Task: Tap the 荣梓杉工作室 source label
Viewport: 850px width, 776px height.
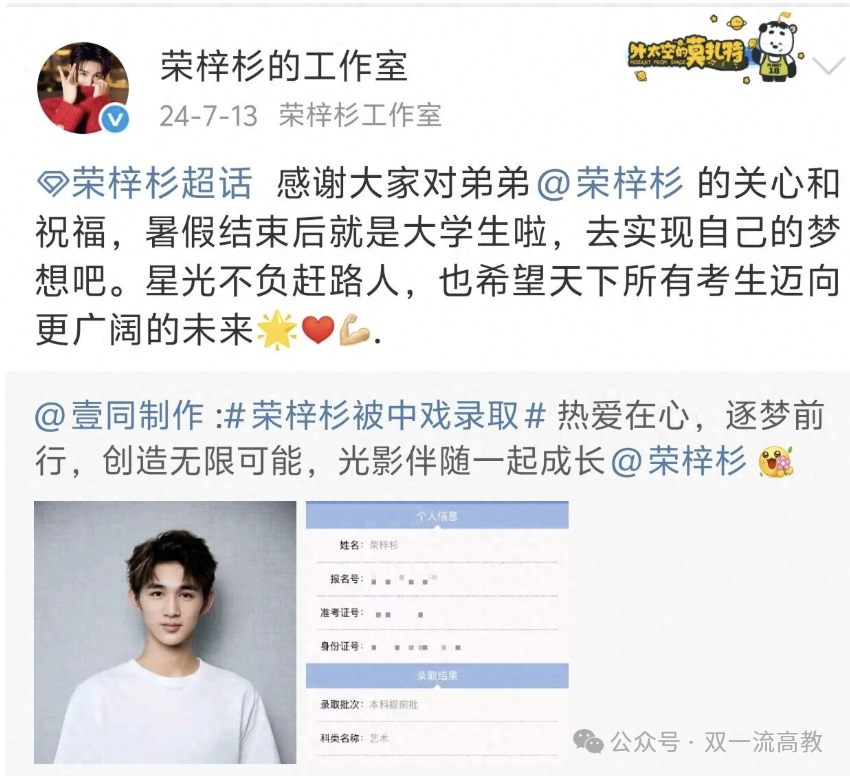Action: pyautogui.click(x=360, y=116)
